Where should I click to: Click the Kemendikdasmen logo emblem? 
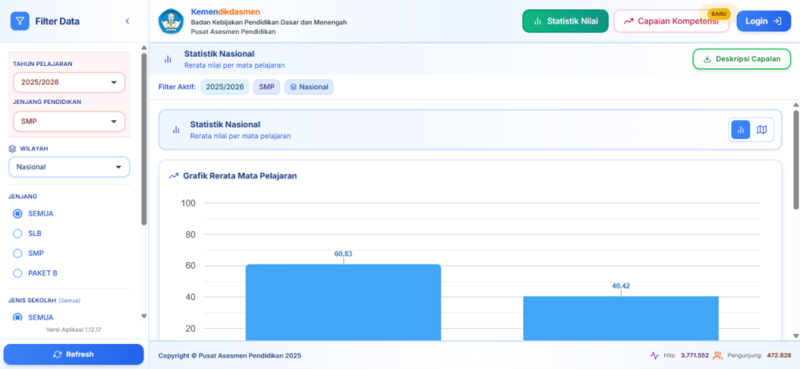pos(170,21)
